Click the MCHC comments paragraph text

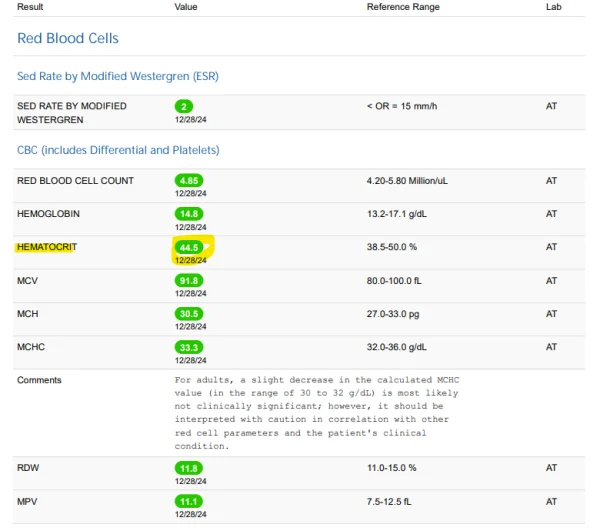point(315,413)
